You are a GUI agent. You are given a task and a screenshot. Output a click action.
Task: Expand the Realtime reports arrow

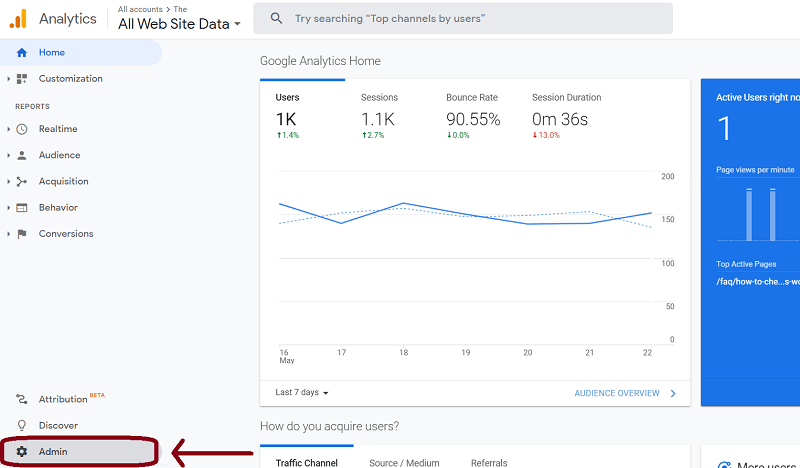tap(8, 129)
